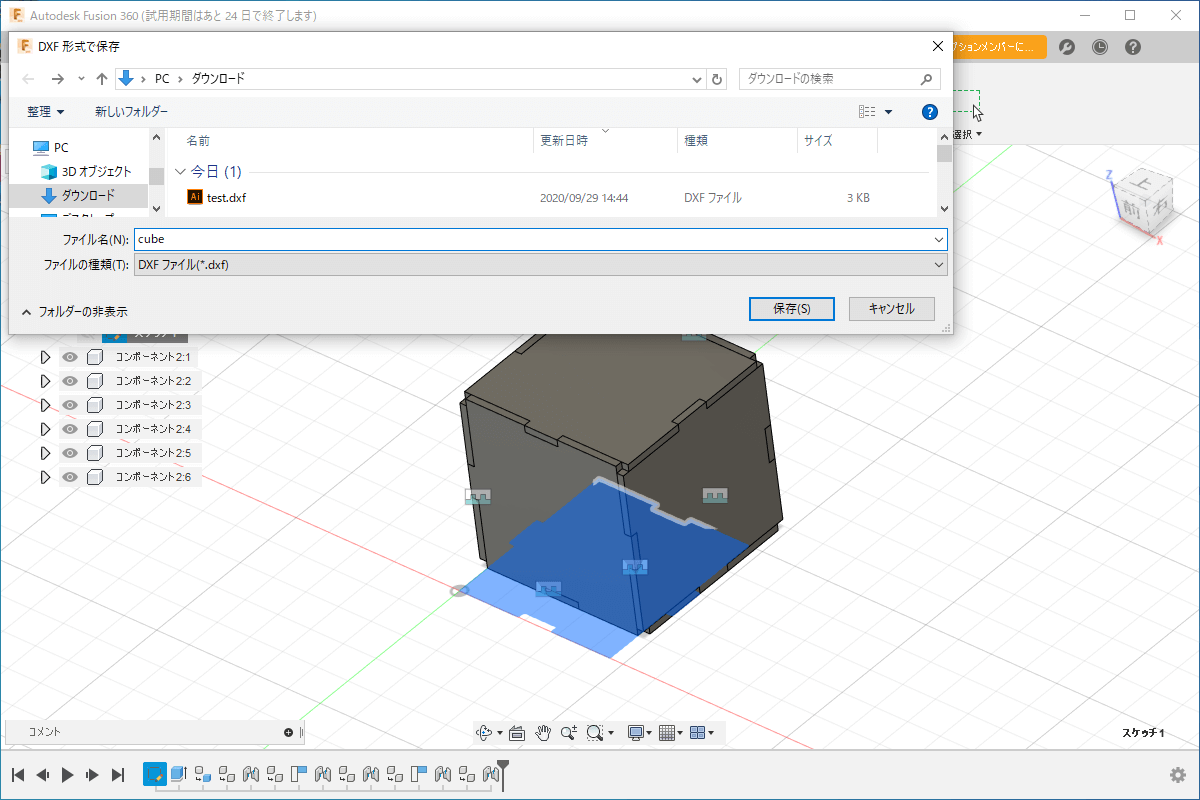Viewport: 1200px width, 800px height.
Task: Open the job status icon in Fusion toolbar
Action: pos(1067,47)
